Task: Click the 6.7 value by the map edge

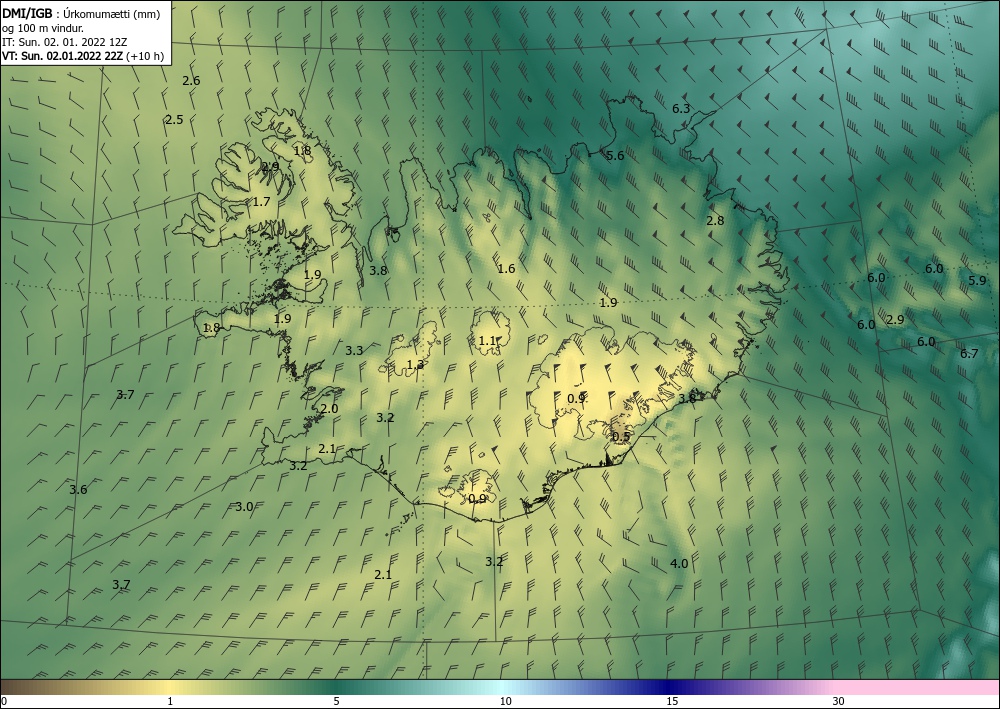Action: point(969,354)
